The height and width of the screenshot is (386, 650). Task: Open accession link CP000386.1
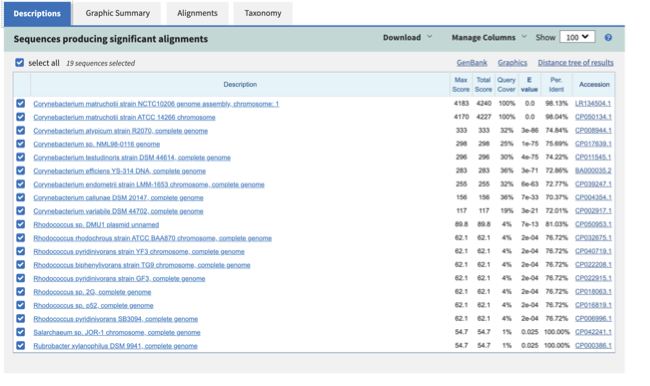593,345
